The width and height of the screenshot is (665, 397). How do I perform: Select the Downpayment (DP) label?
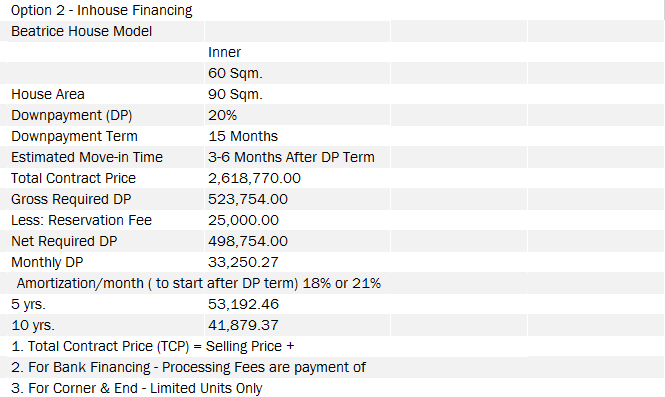[x=72, y=115]
